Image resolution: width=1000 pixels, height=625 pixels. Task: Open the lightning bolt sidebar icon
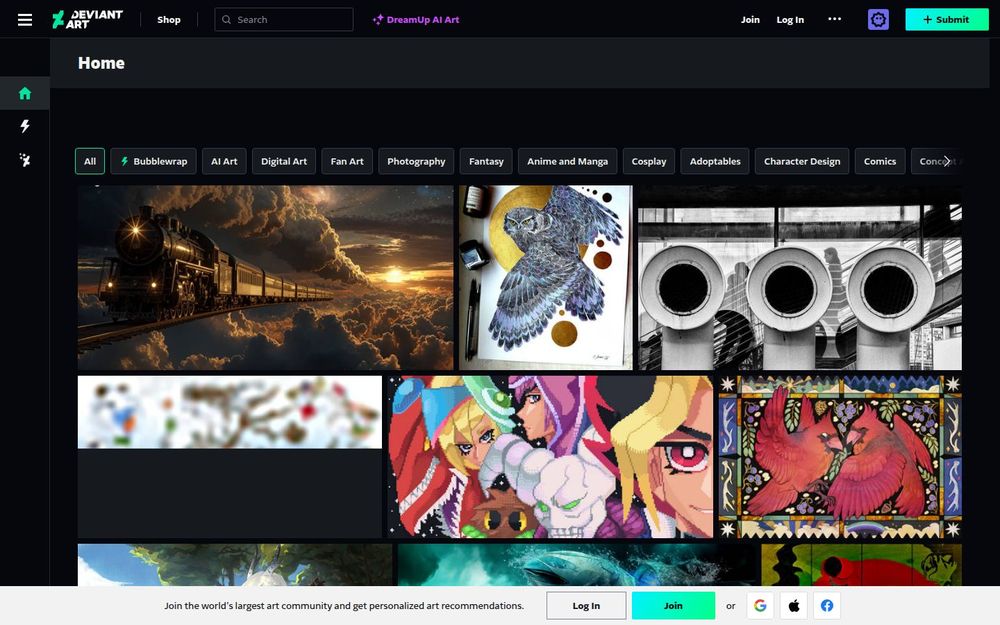click(25, 126)
